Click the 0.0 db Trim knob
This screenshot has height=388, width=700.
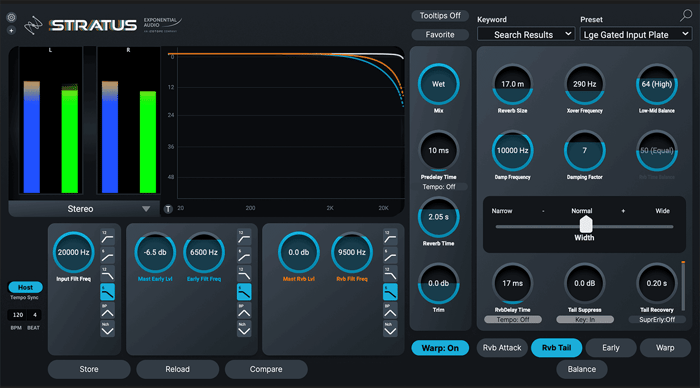(x=438, y=284)
